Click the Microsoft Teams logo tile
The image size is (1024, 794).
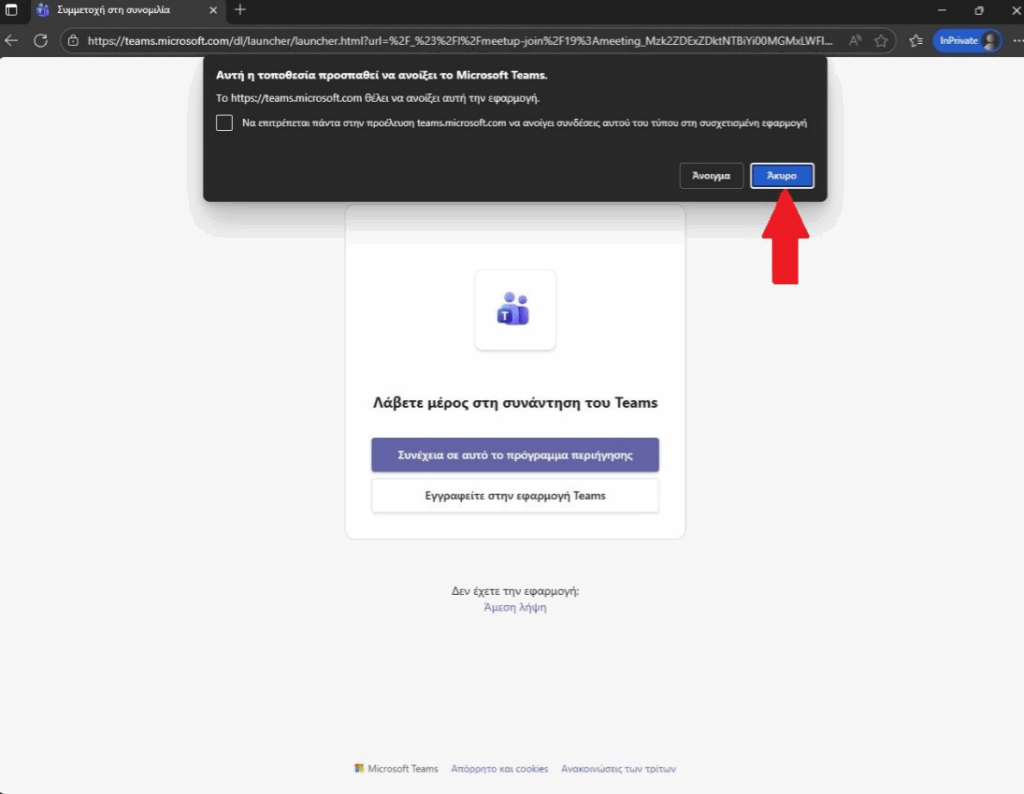pos(514,310)
